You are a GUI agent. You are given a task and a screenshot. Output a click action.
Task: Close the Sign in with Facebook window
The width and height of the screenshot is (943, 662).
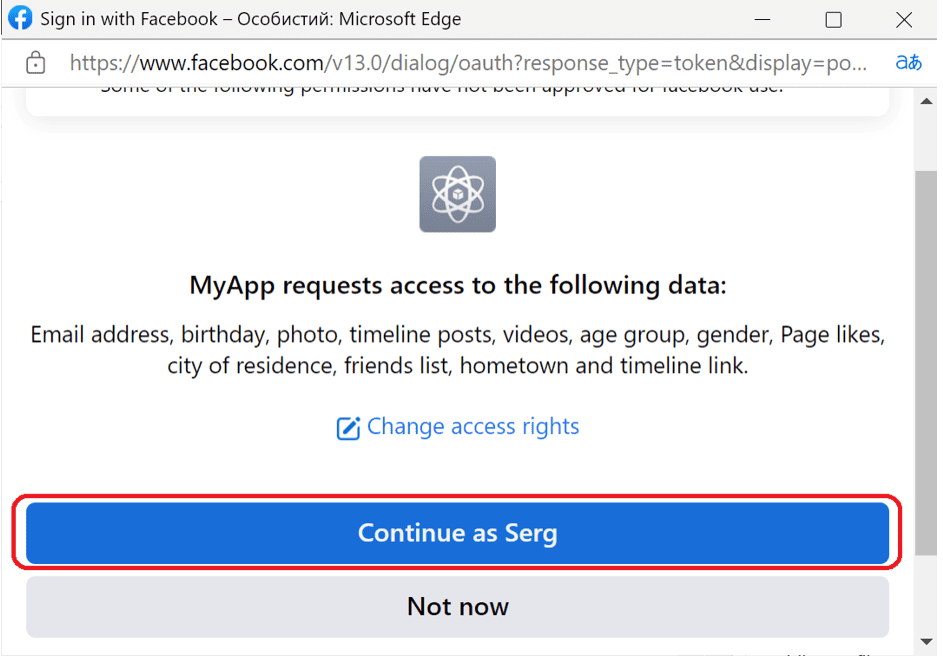point(903,20)
